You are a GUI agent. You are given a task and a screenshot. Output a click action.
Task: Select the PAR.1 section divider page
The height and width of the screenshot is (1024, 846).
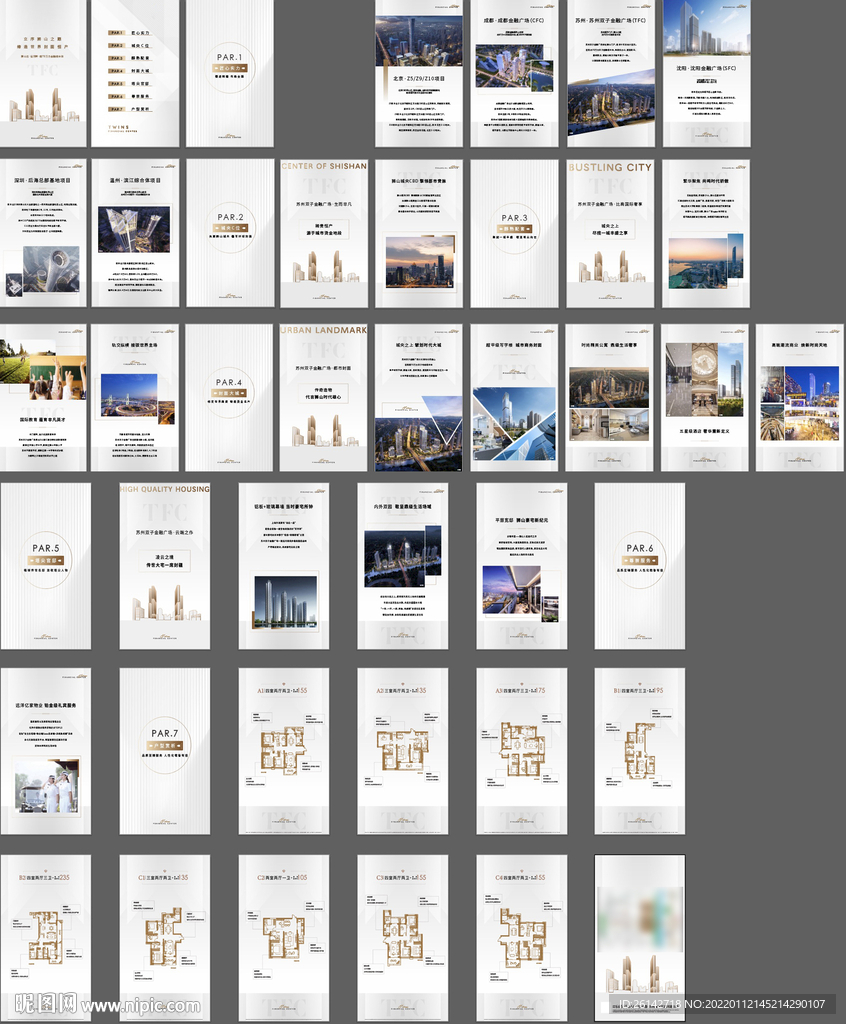(x=230, y=73)
